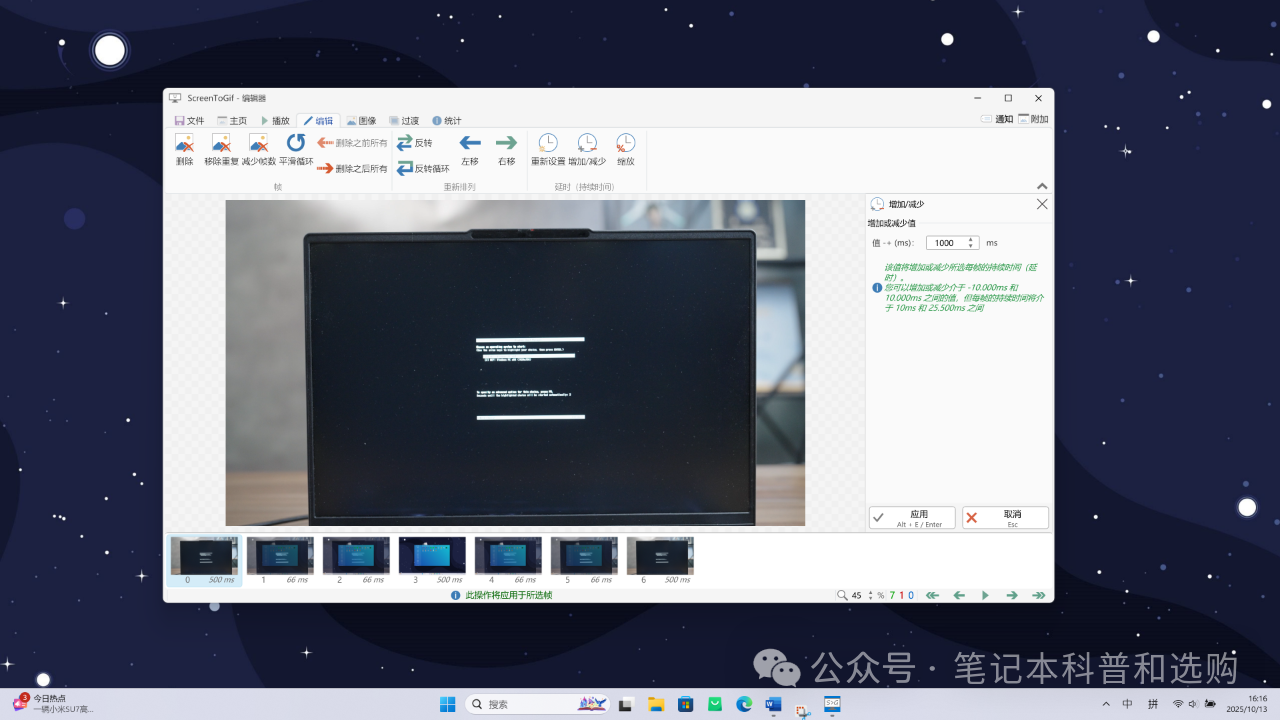Click the 取消 (Cancel) button
Viewport: 1280px width, 720px height.
[1005, 517]
